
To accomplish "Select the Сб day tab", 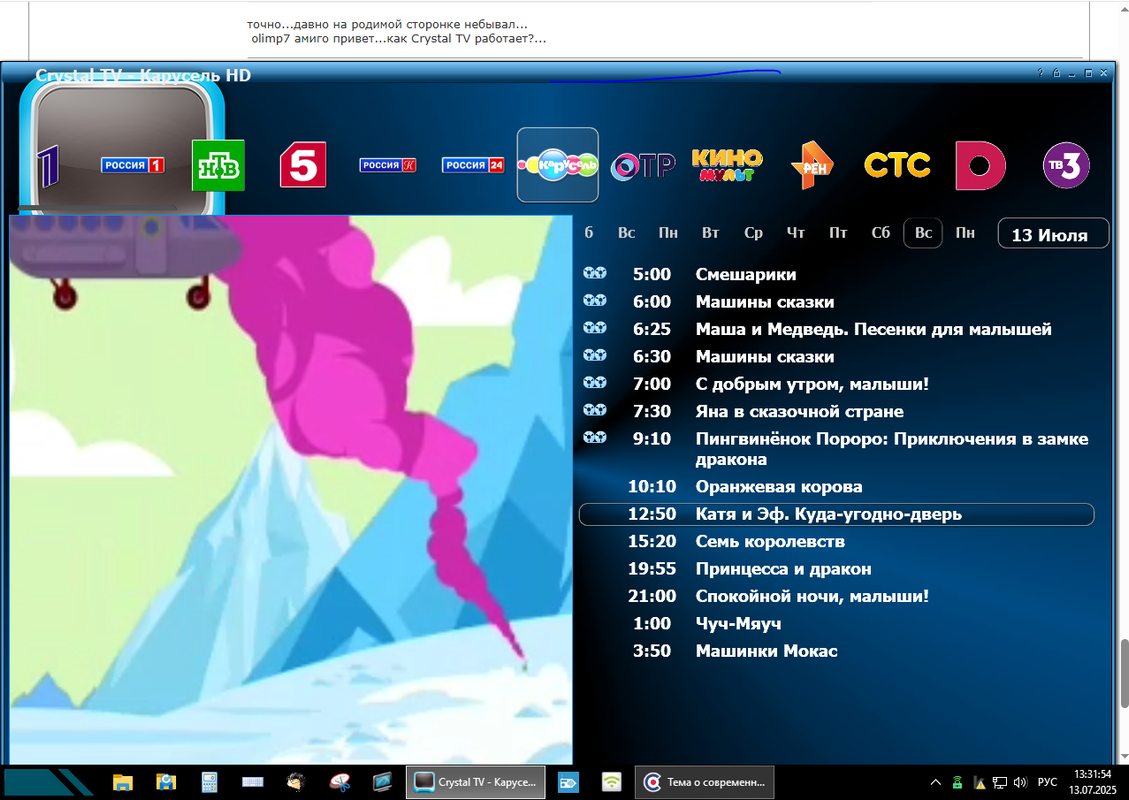I will click(x=881, y=233).
